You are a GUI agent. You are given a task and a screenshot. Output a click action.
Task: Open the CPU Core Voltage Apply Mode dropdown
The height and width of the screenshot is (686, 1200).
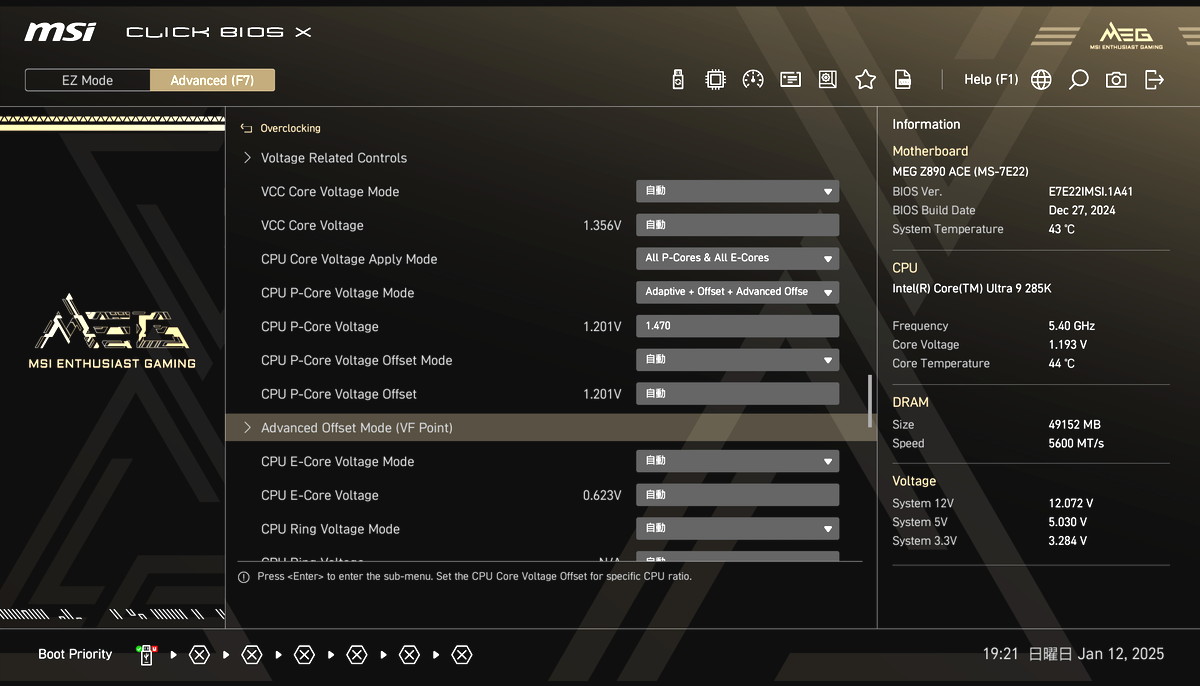click(738, 258)
